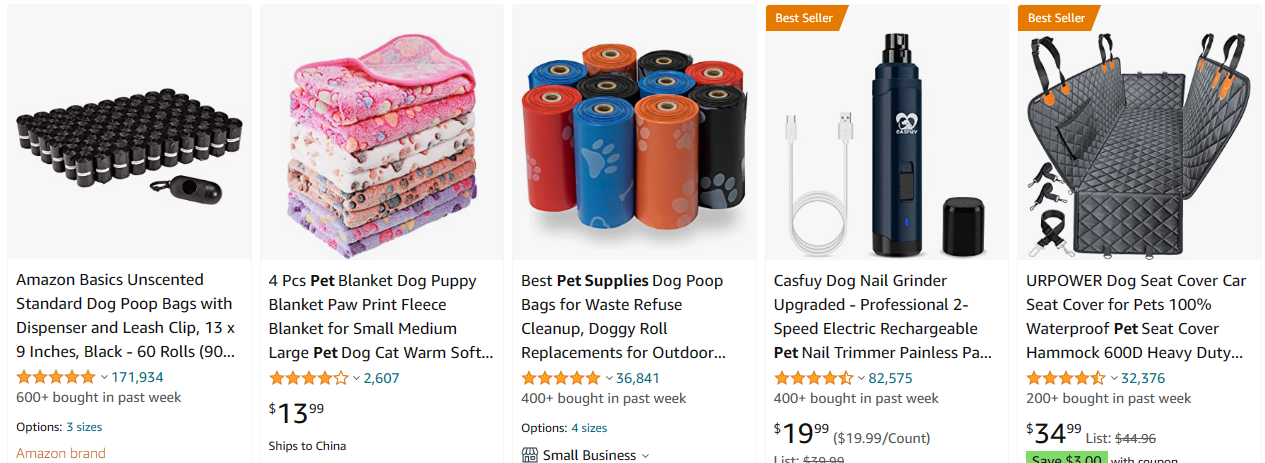Open the 4 sizes options link
Image resolution: width=1265 pixels, height=463 pixels.
click(589, 428)
